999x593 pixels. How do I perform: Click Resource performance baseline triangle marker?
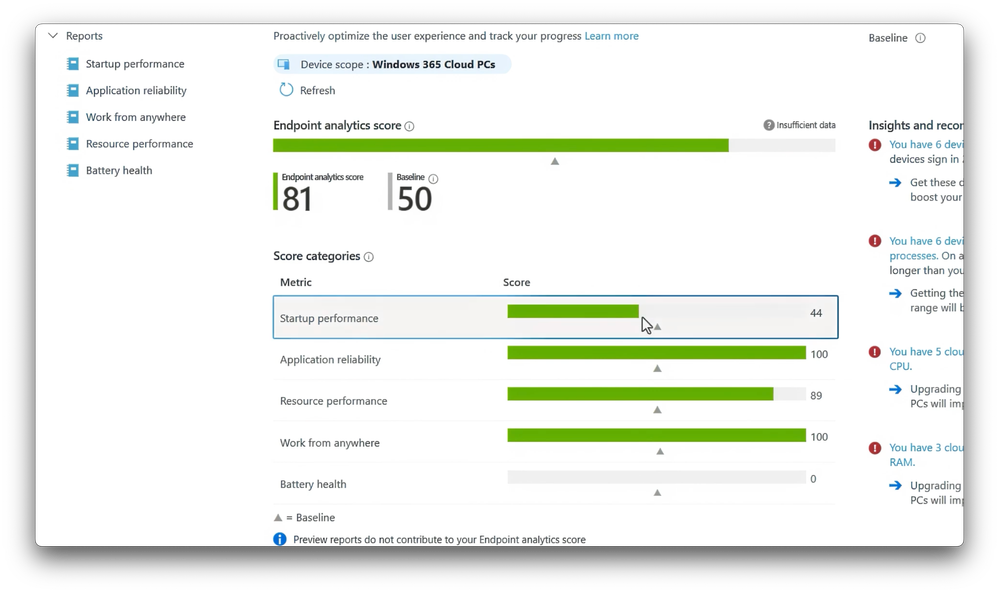658,410
